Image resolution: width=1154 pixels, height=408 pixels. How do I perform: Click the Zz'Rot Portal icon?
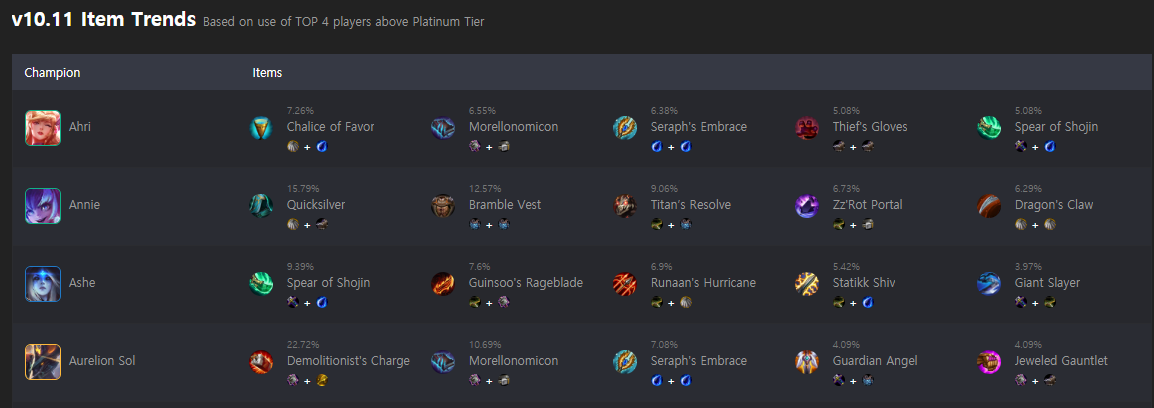807,205
